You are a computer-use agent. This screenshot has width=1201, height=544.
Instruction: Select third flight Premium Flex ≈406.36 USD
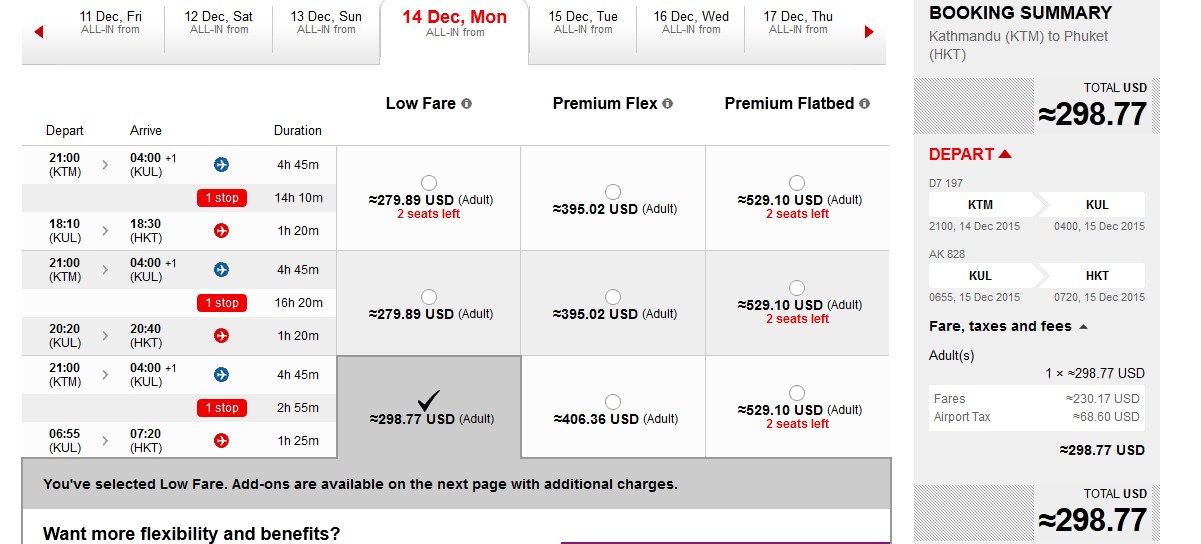[613, 402]
